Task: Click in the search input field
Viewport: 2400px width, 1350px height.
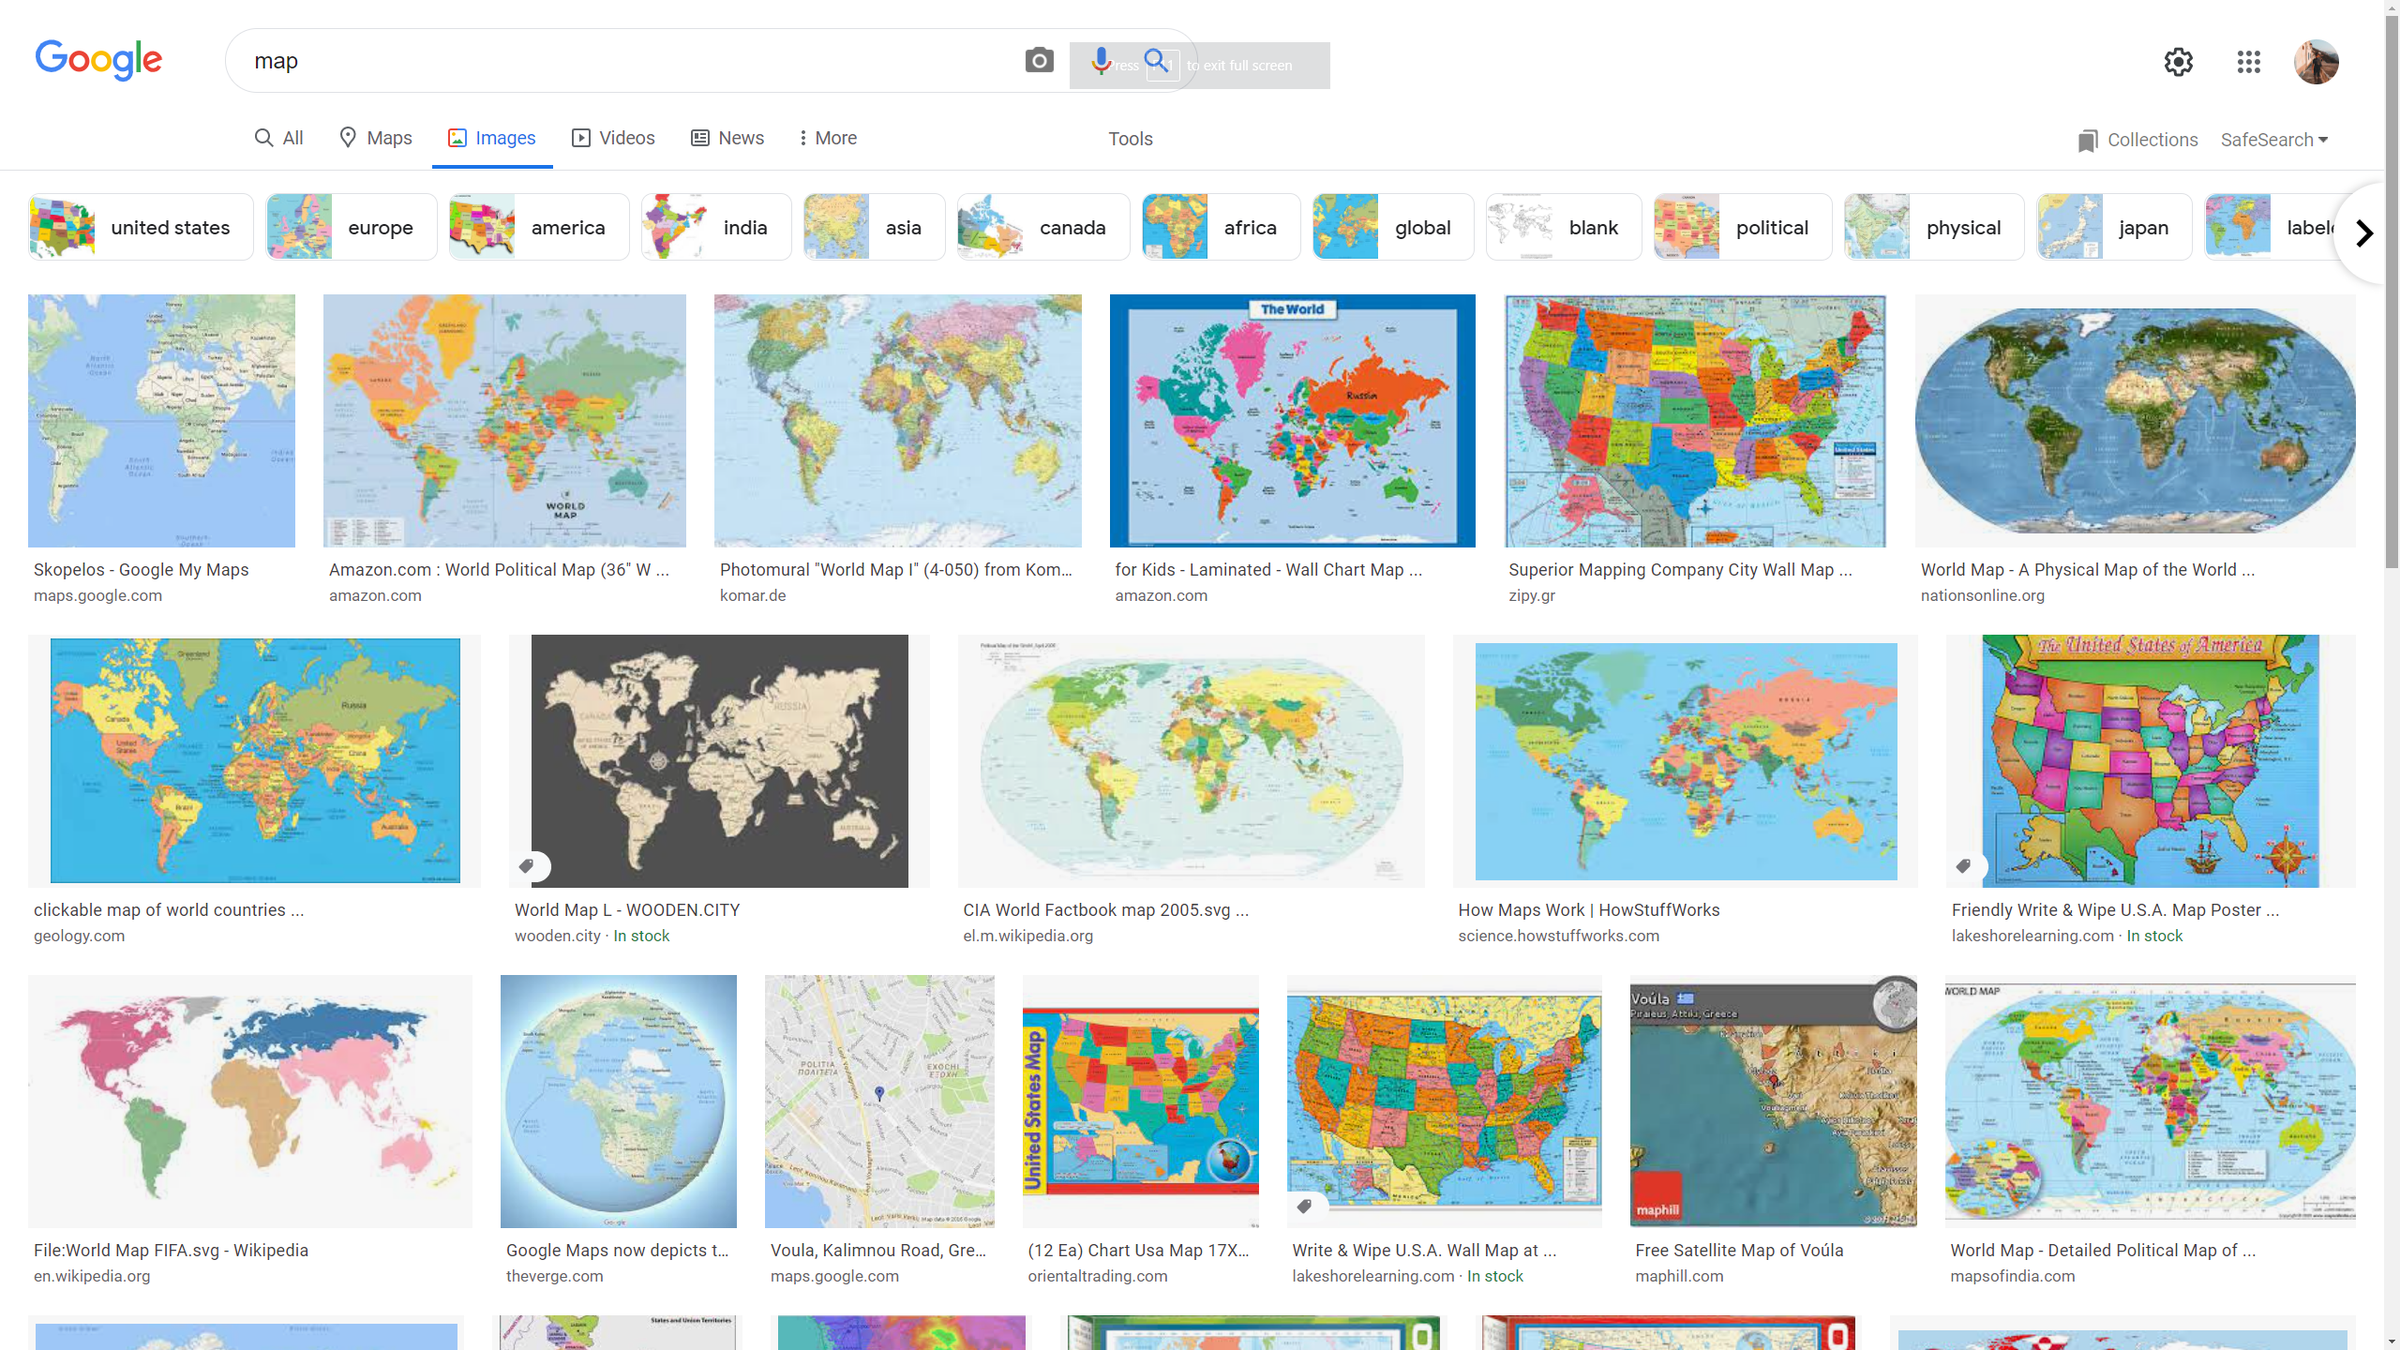Action: tap(620, 61)
